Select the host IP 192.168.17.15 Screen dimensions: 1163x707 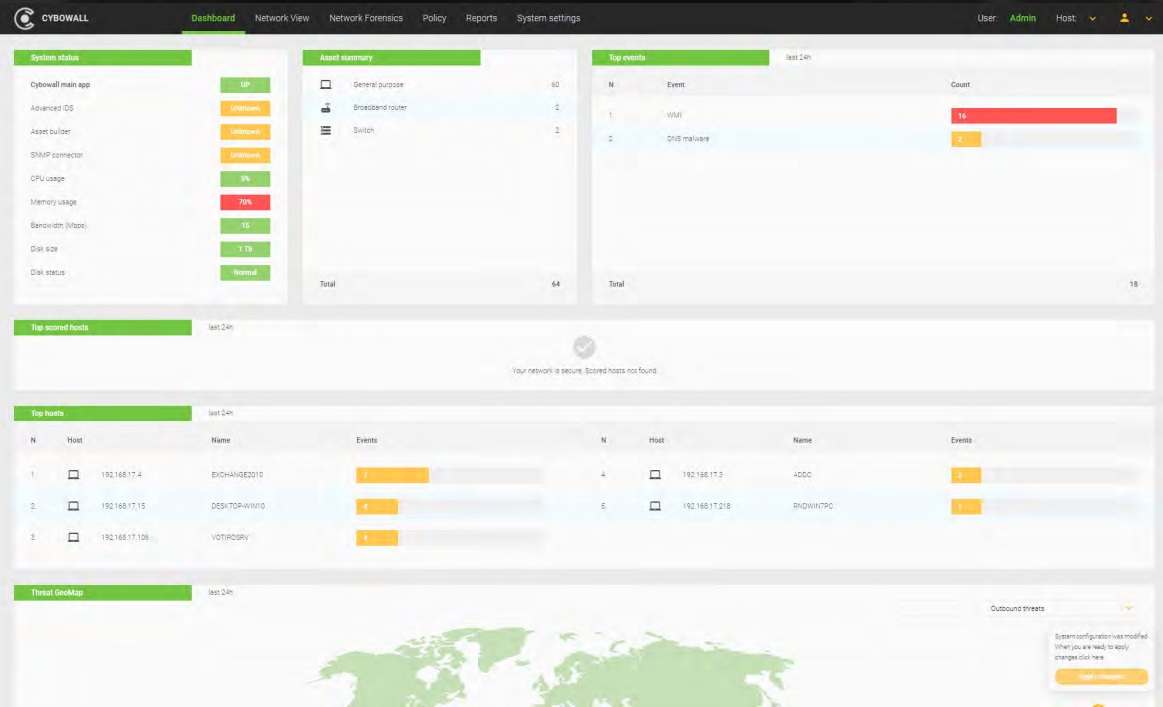click(x=123, y=506)
